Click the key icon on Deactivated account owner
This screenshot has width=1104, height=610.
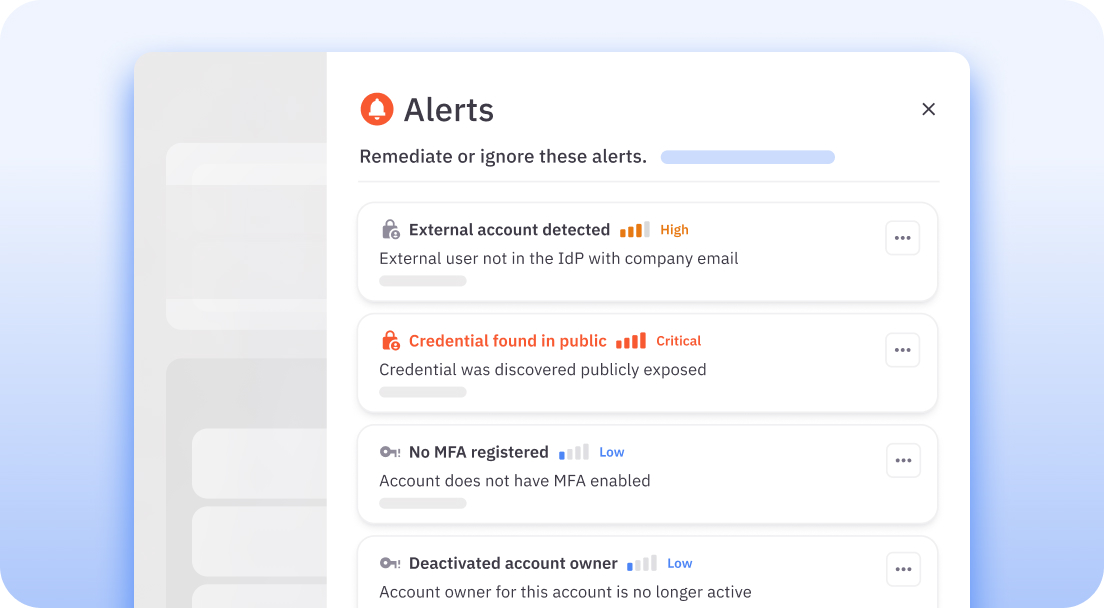click(x=389, y=563)
